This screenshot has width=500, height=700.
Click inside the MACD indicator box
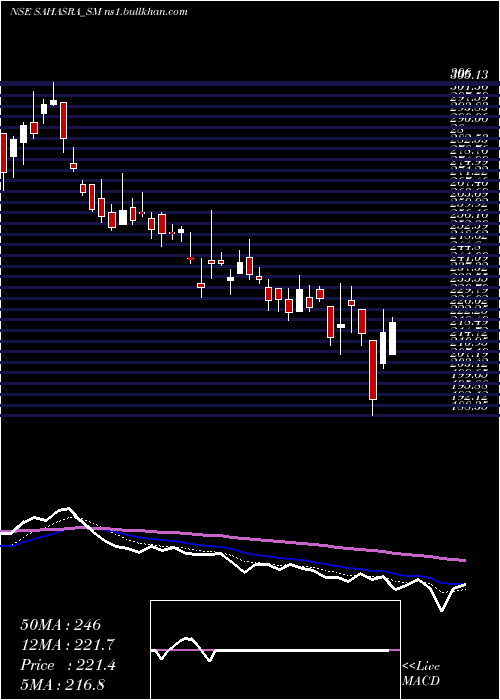275,650
